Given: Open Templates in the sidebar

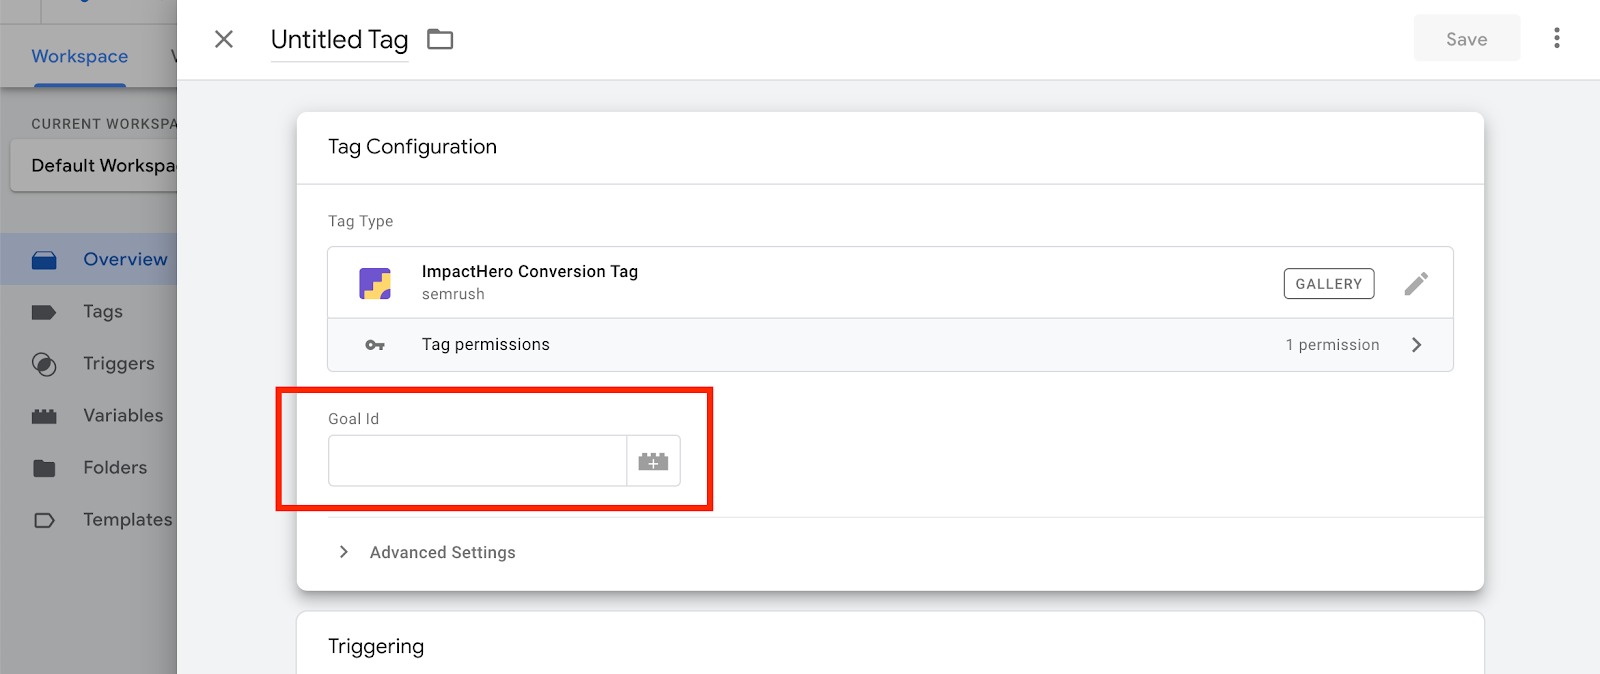Looking at the screenshot, I should (x=89, y=519).
